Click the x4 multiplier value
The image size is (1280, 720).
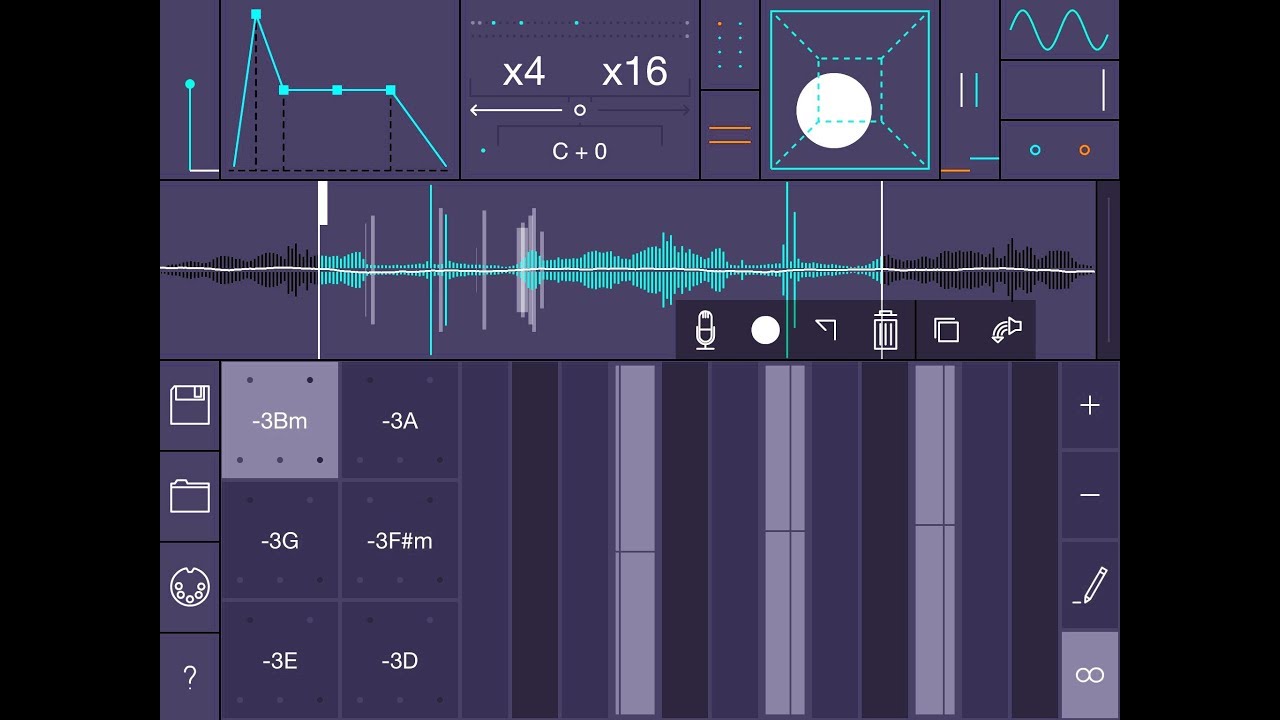pos(523,71)
